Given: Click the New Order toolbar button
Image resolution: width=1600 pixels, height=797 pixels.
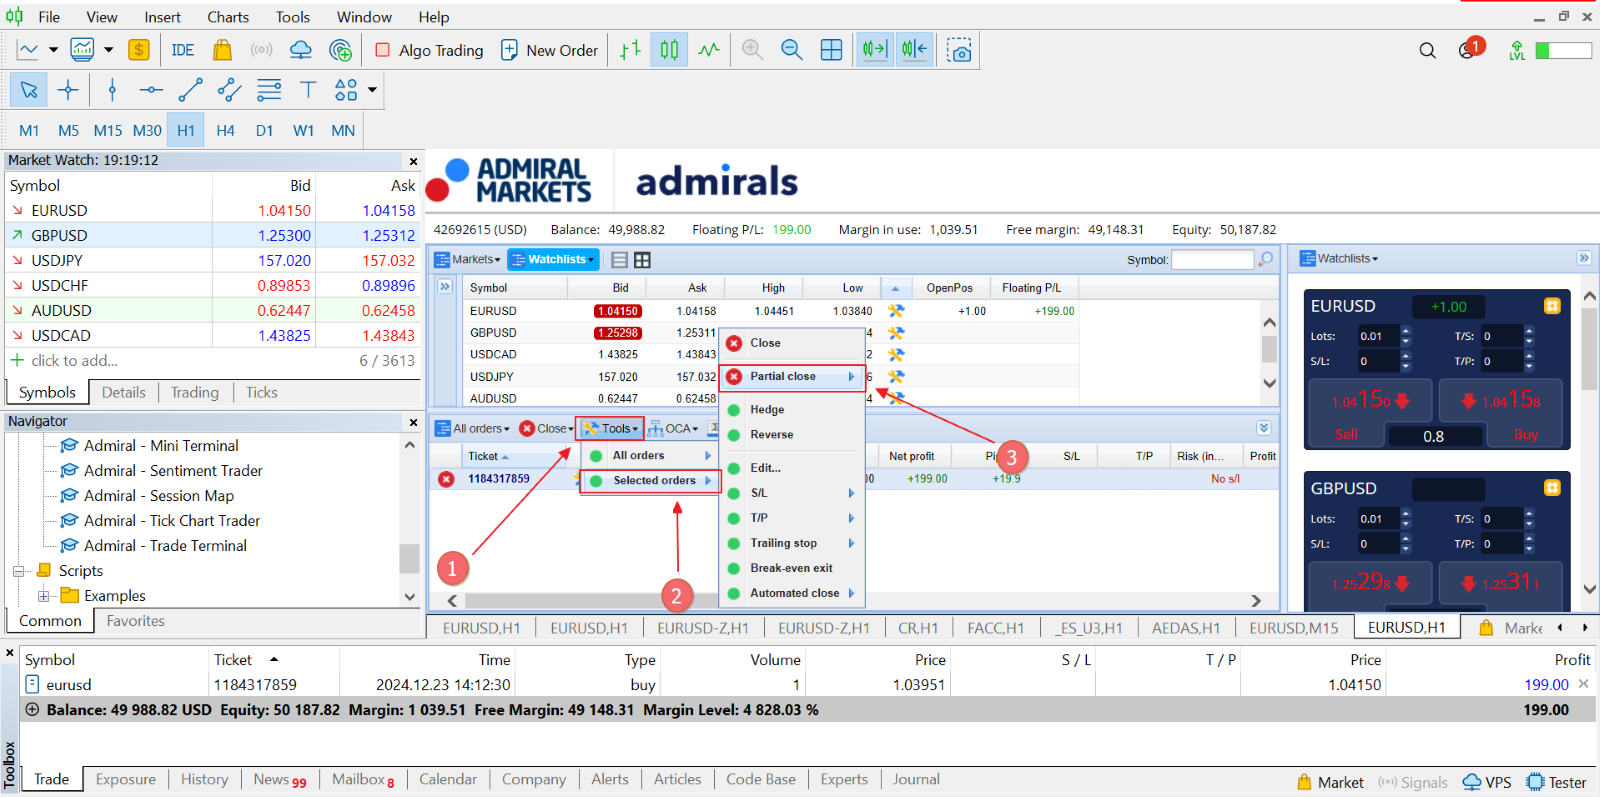Looking at the screenshot, I should pyautogui.click(x=549, y=50).
